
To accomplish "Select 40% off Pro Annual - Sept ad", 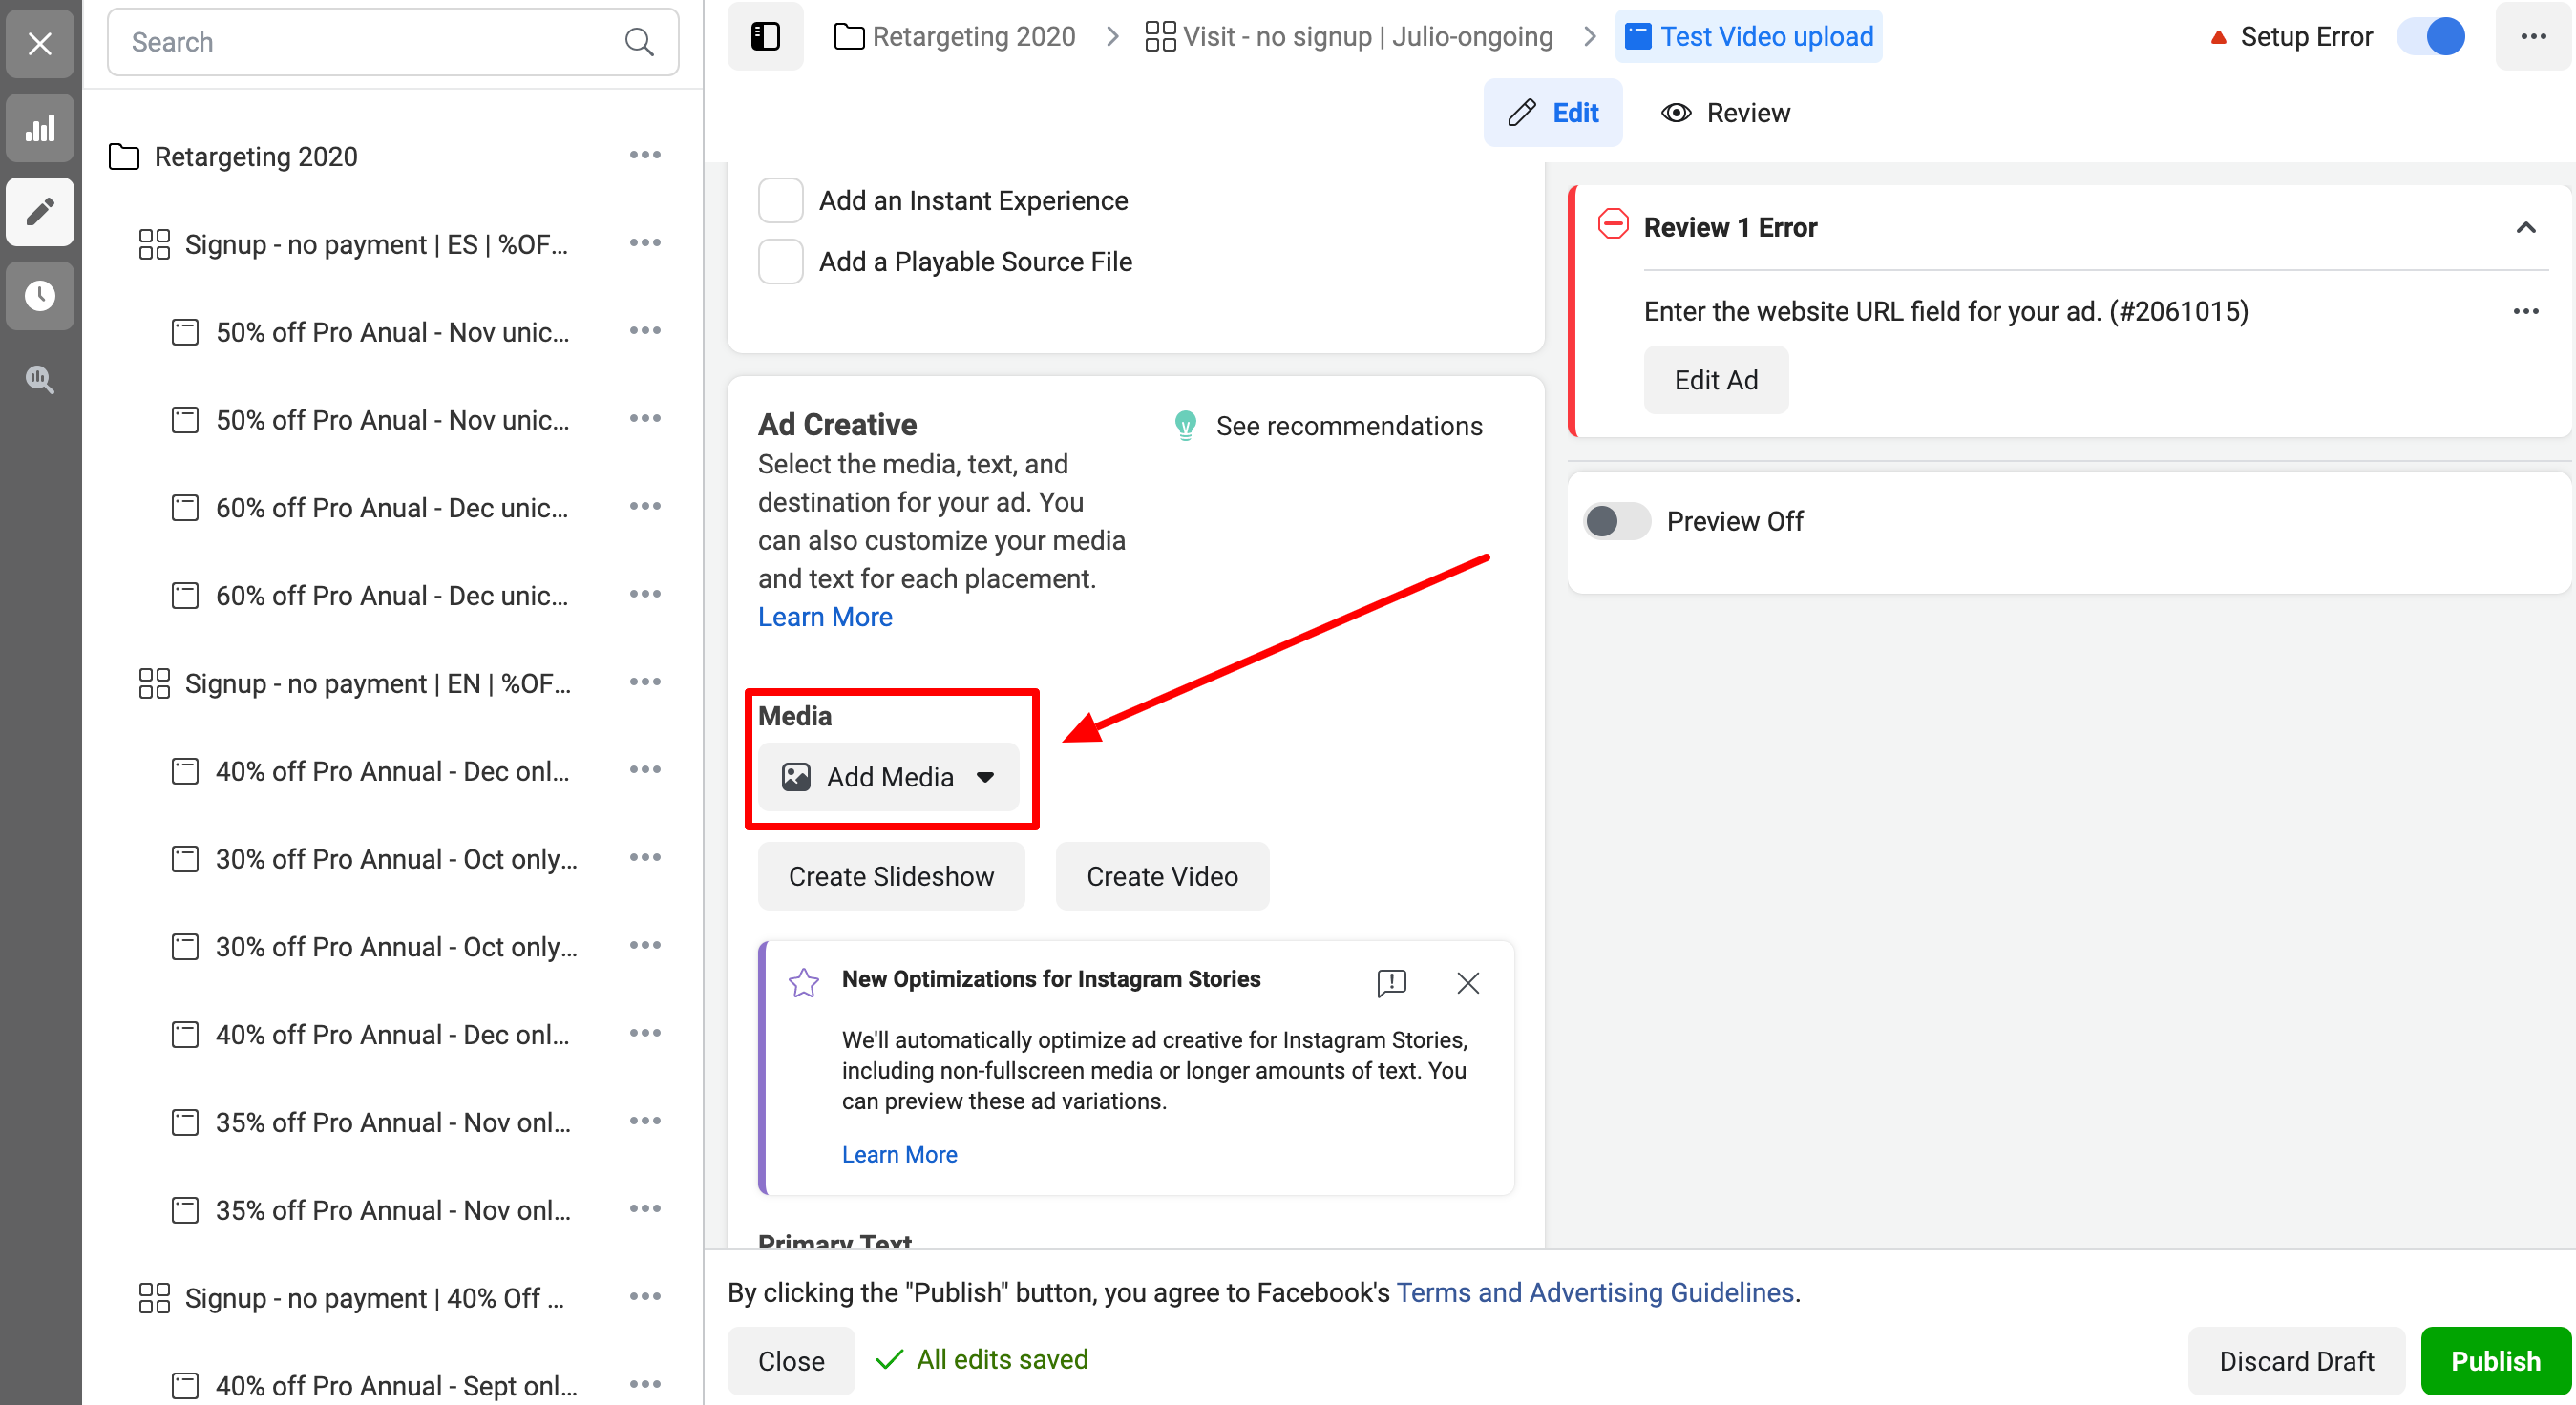I will [x=397, y=1385].
